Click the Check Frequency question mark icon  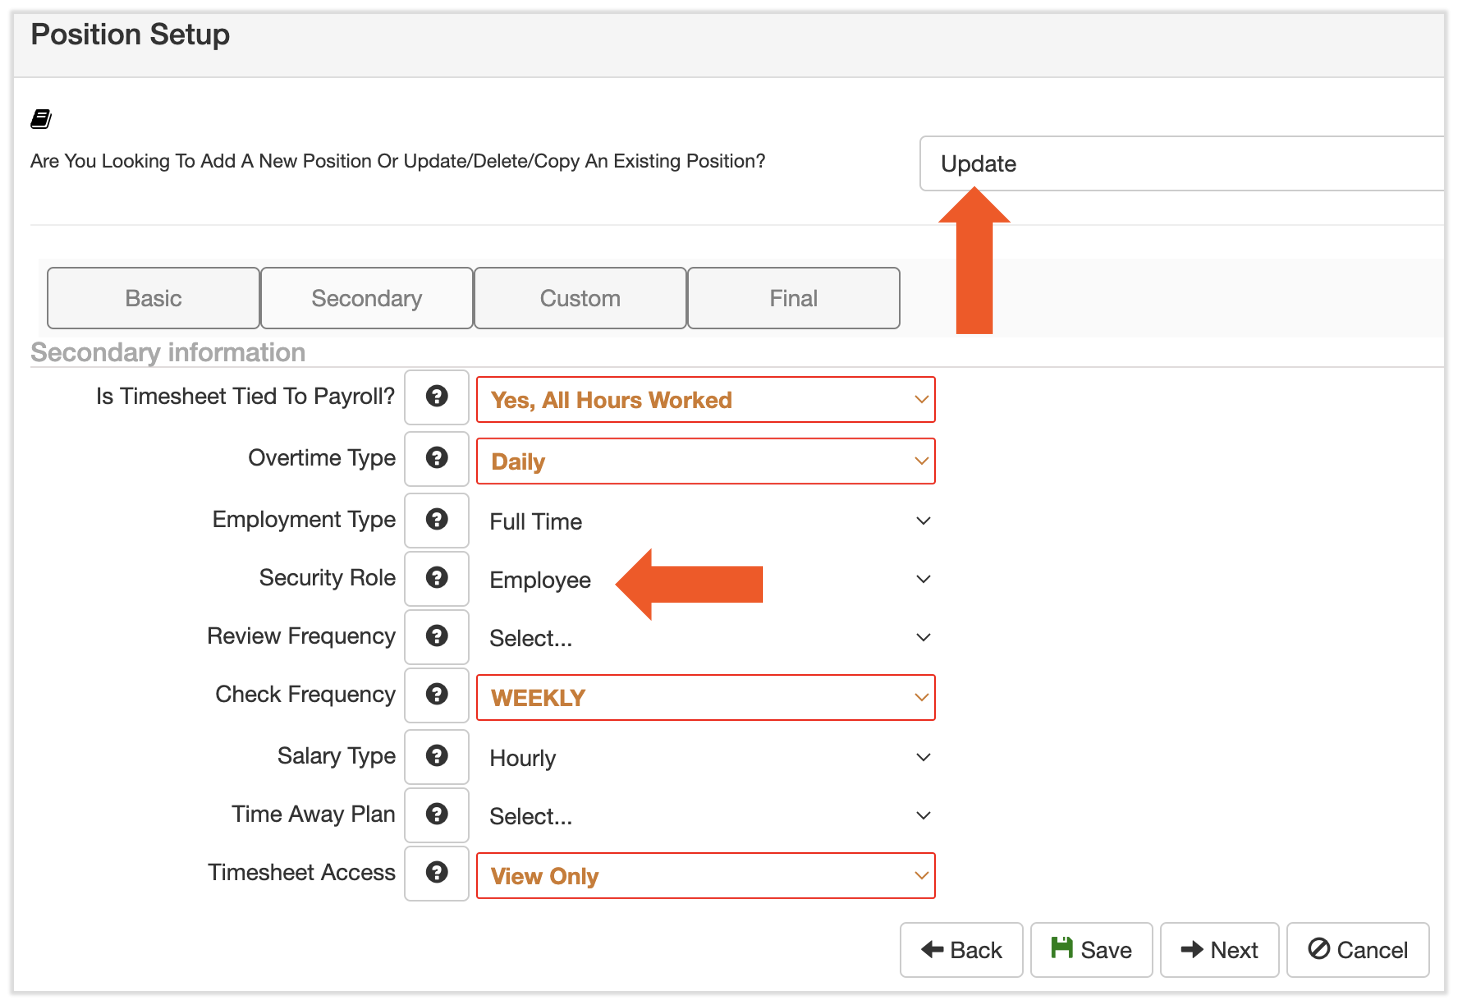coord(437,695)
